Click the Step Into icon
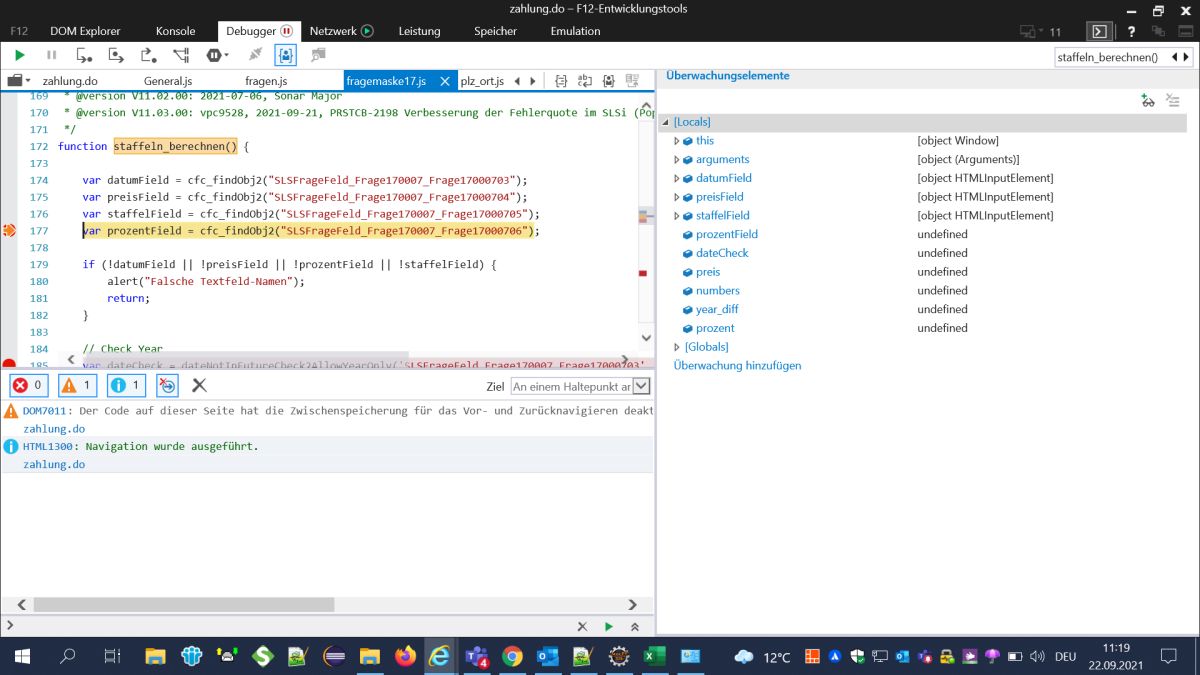Screen dimensions: 1200x675 (84, 55)
